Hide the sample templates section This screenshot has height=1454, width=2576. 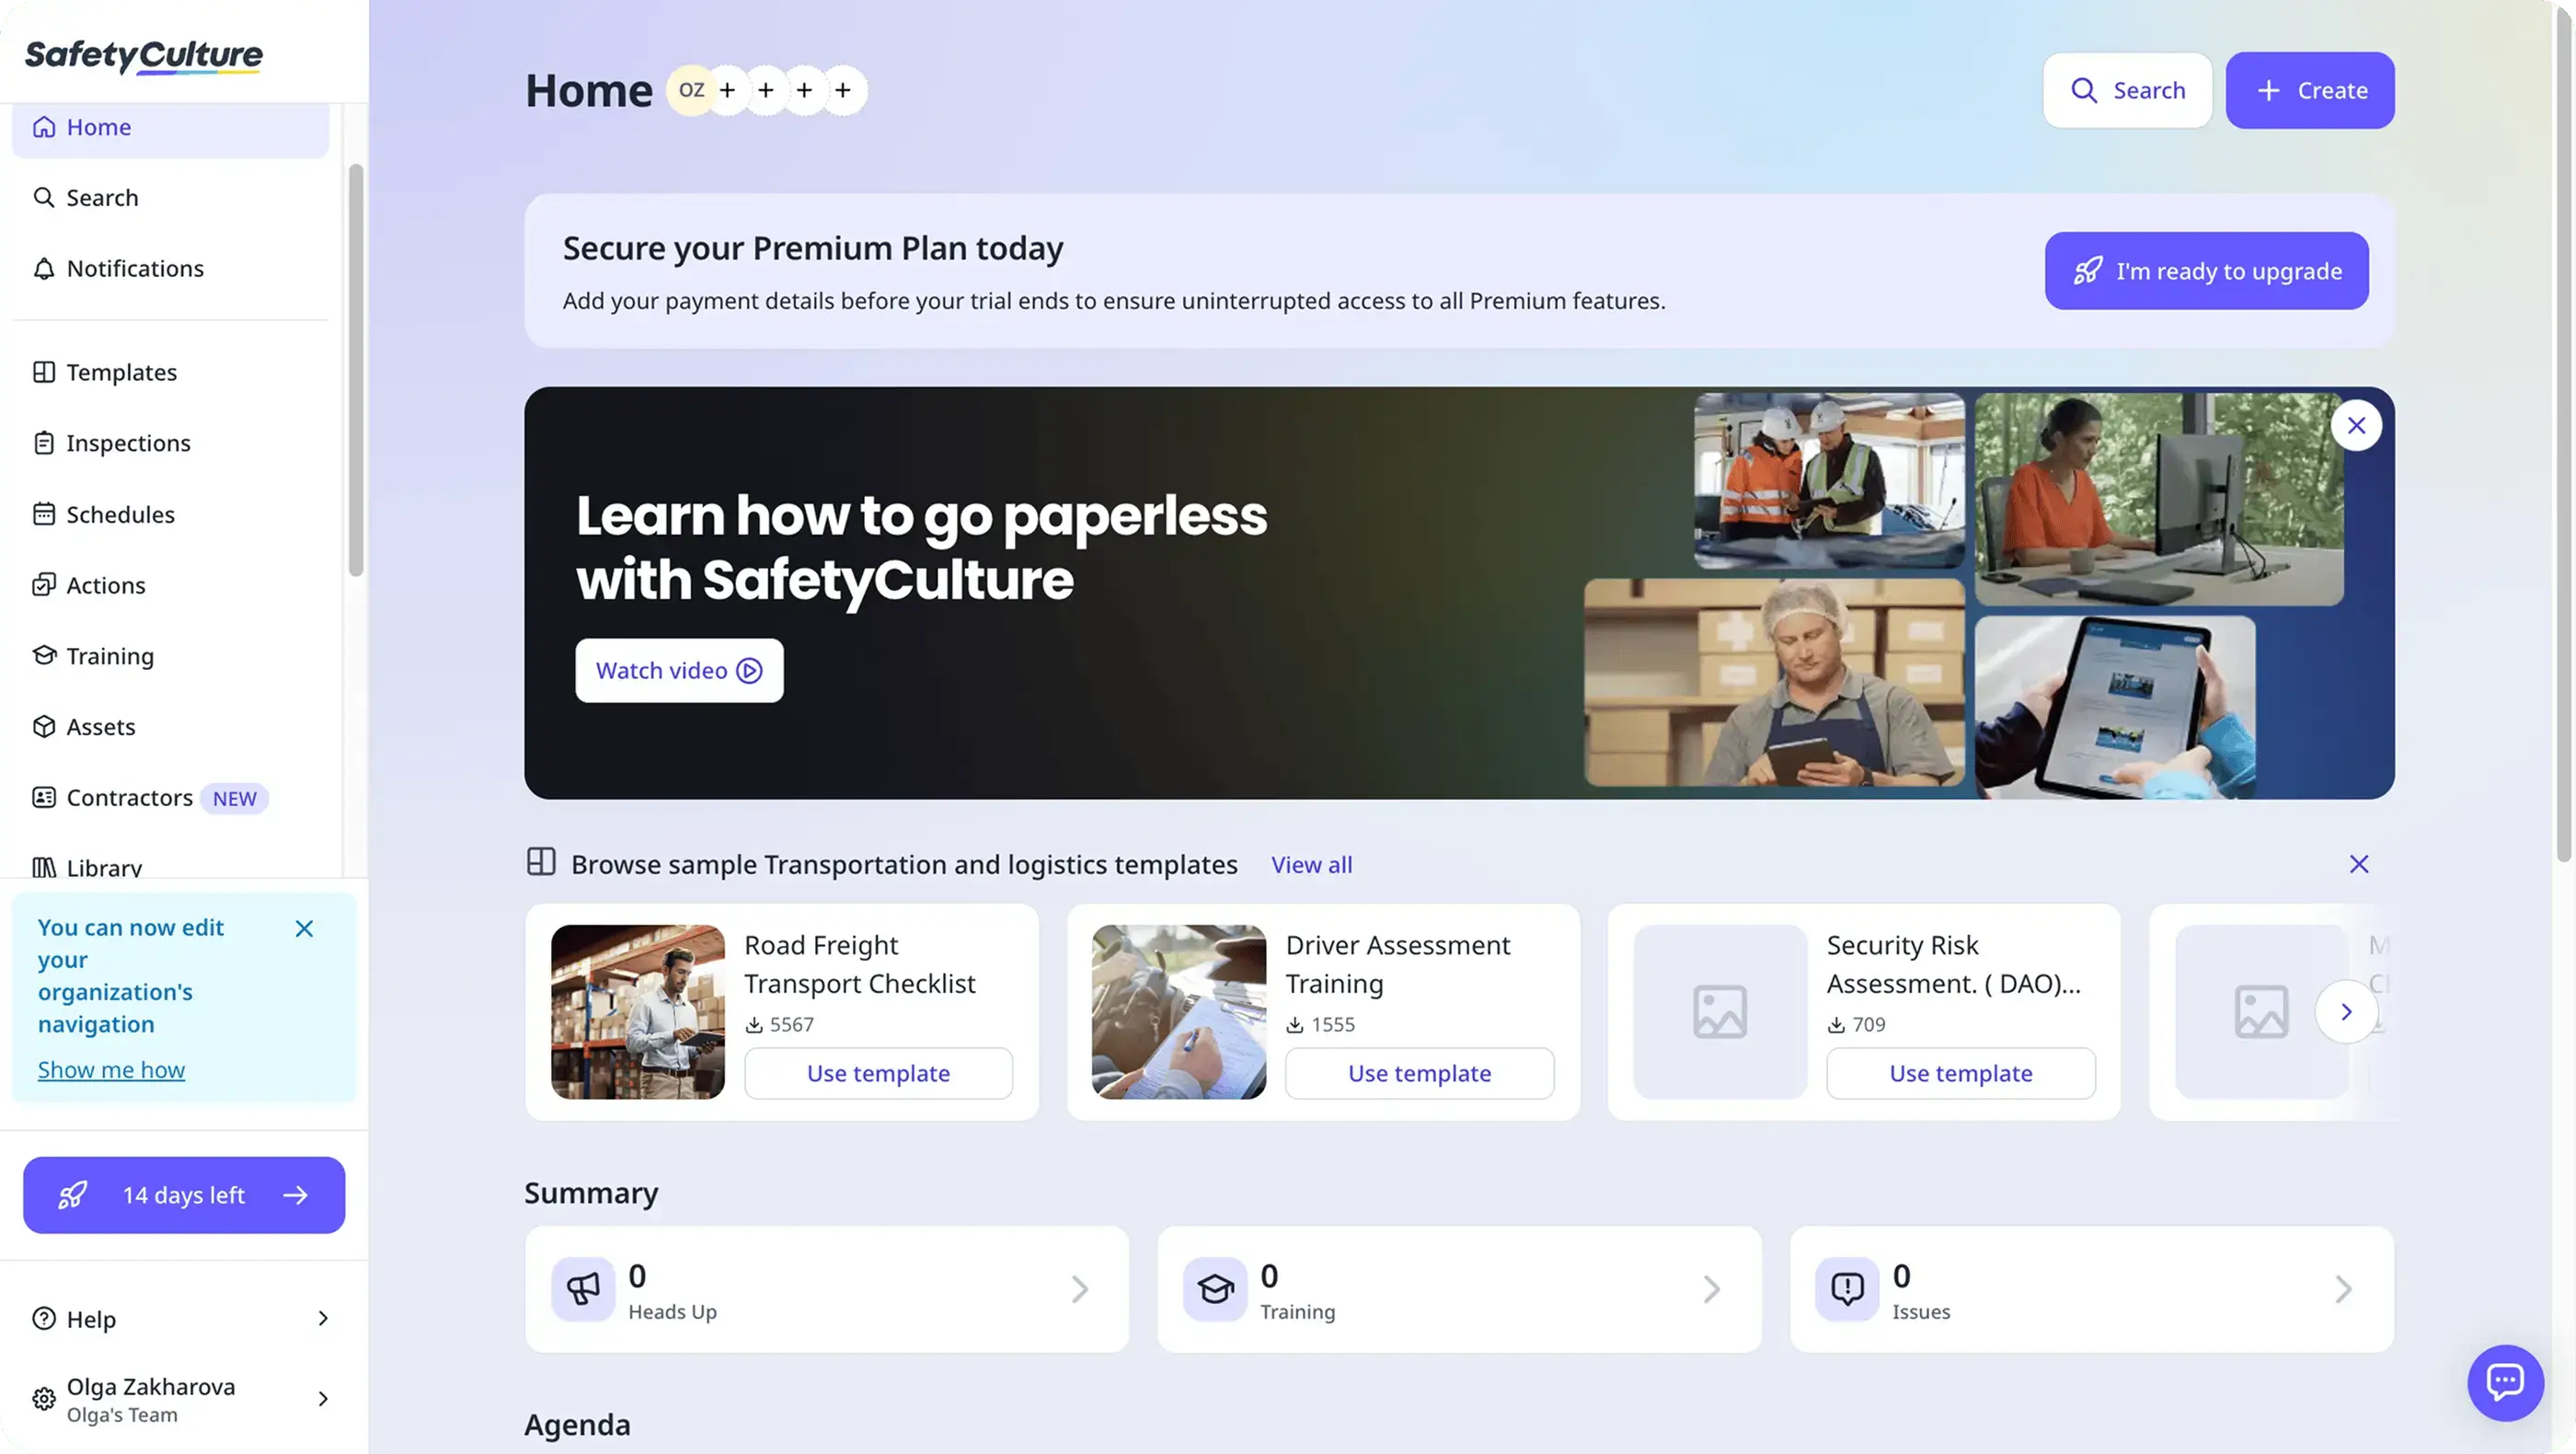coord(2358,864)
